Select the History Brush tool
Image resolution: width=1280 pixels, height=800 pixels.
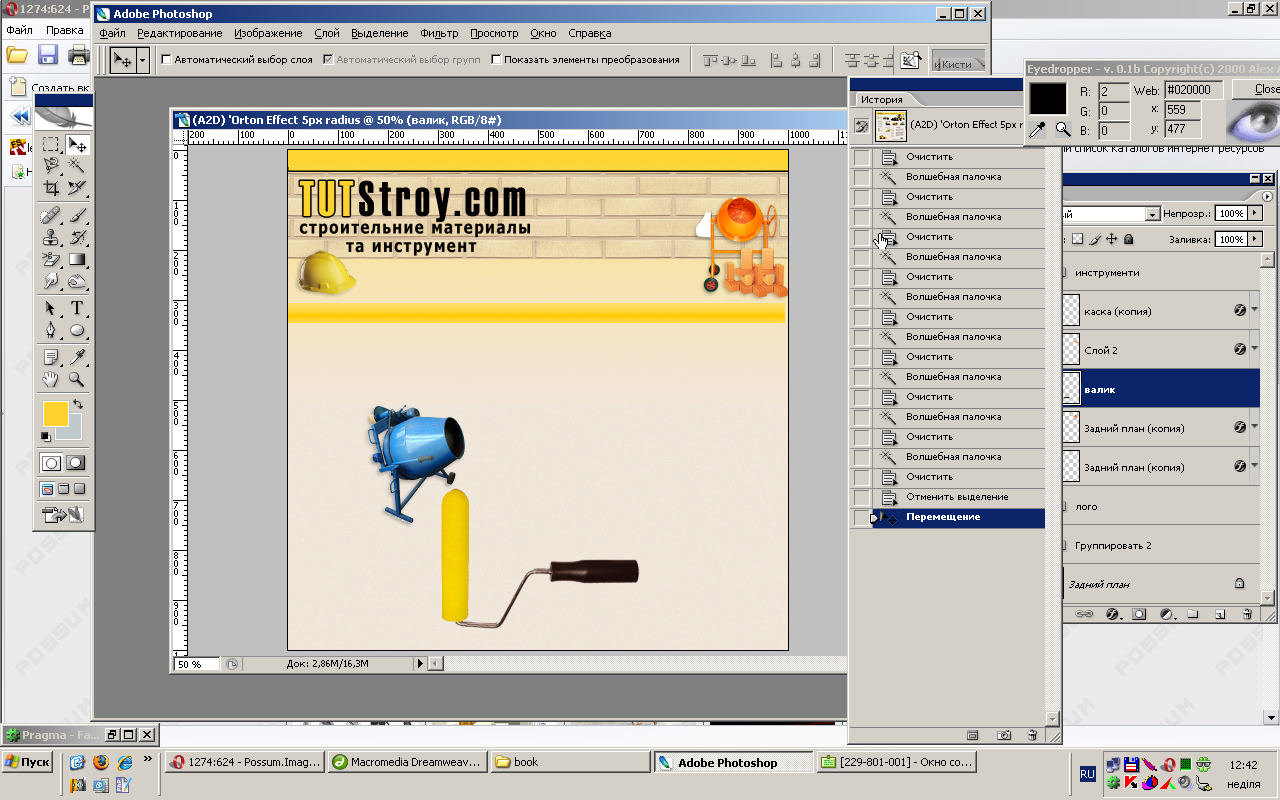(77, 238)
